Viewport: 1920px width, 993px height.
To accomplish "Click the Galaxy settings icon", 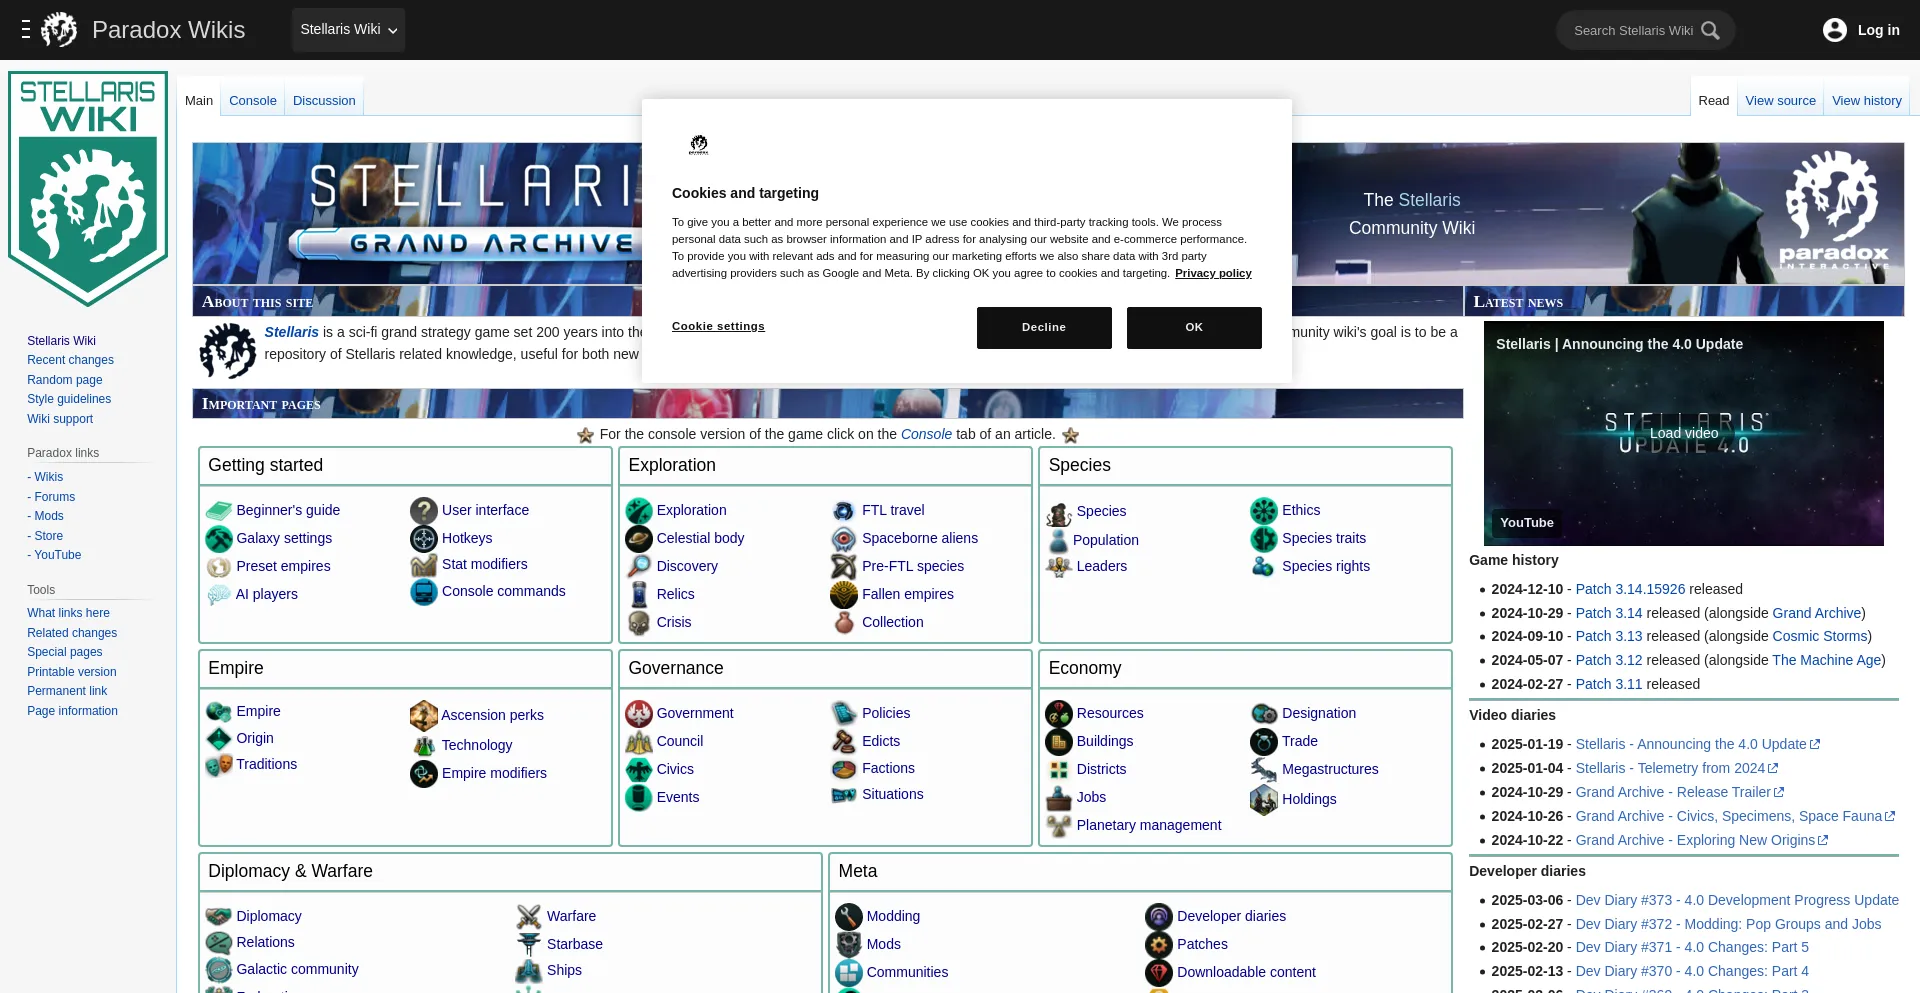I will (219, 538).
